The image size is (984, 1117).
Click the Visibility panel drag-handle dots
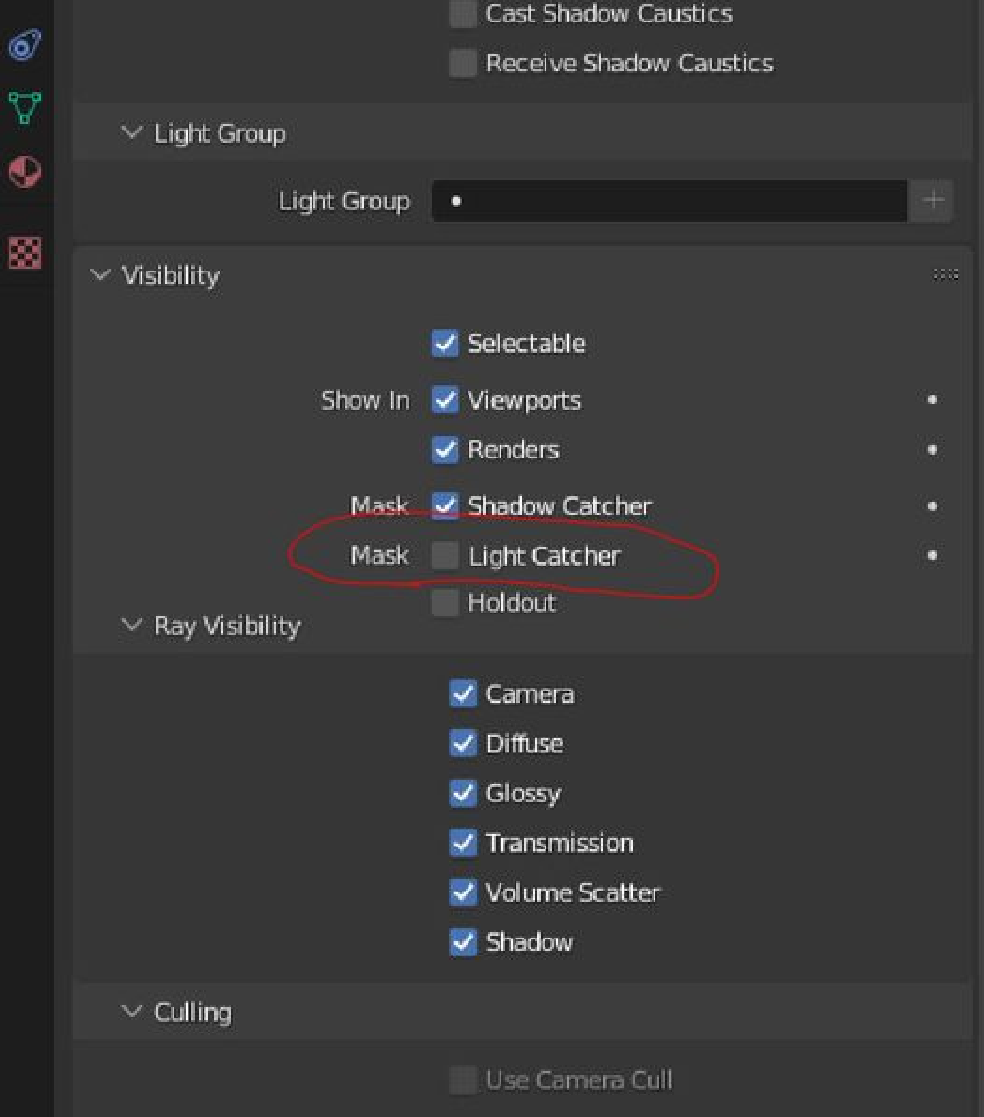coord(946,274)
